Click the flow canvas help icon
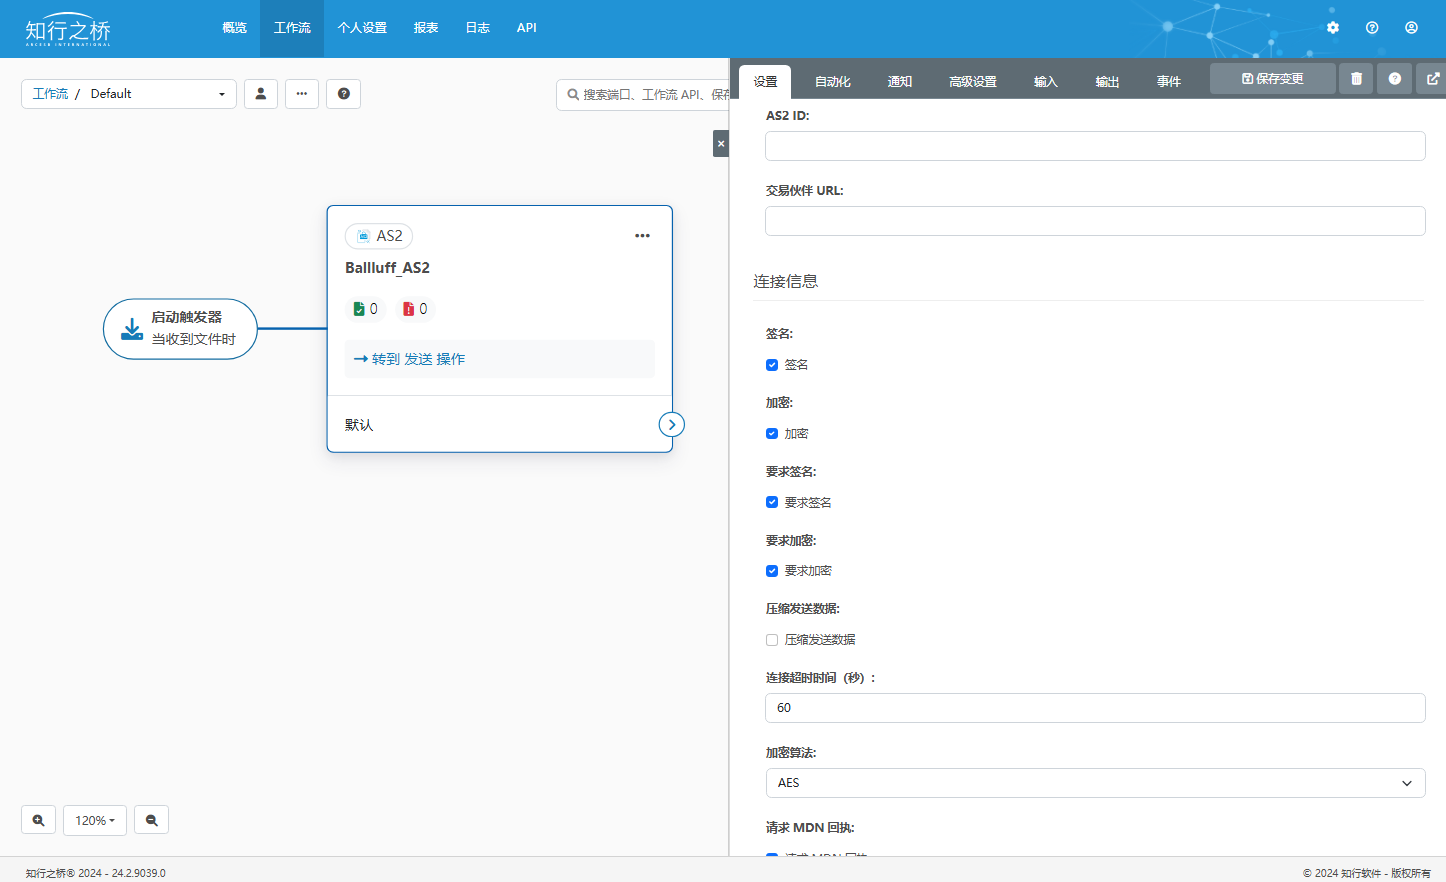1446x882 pixels. (x=343, y=94)
